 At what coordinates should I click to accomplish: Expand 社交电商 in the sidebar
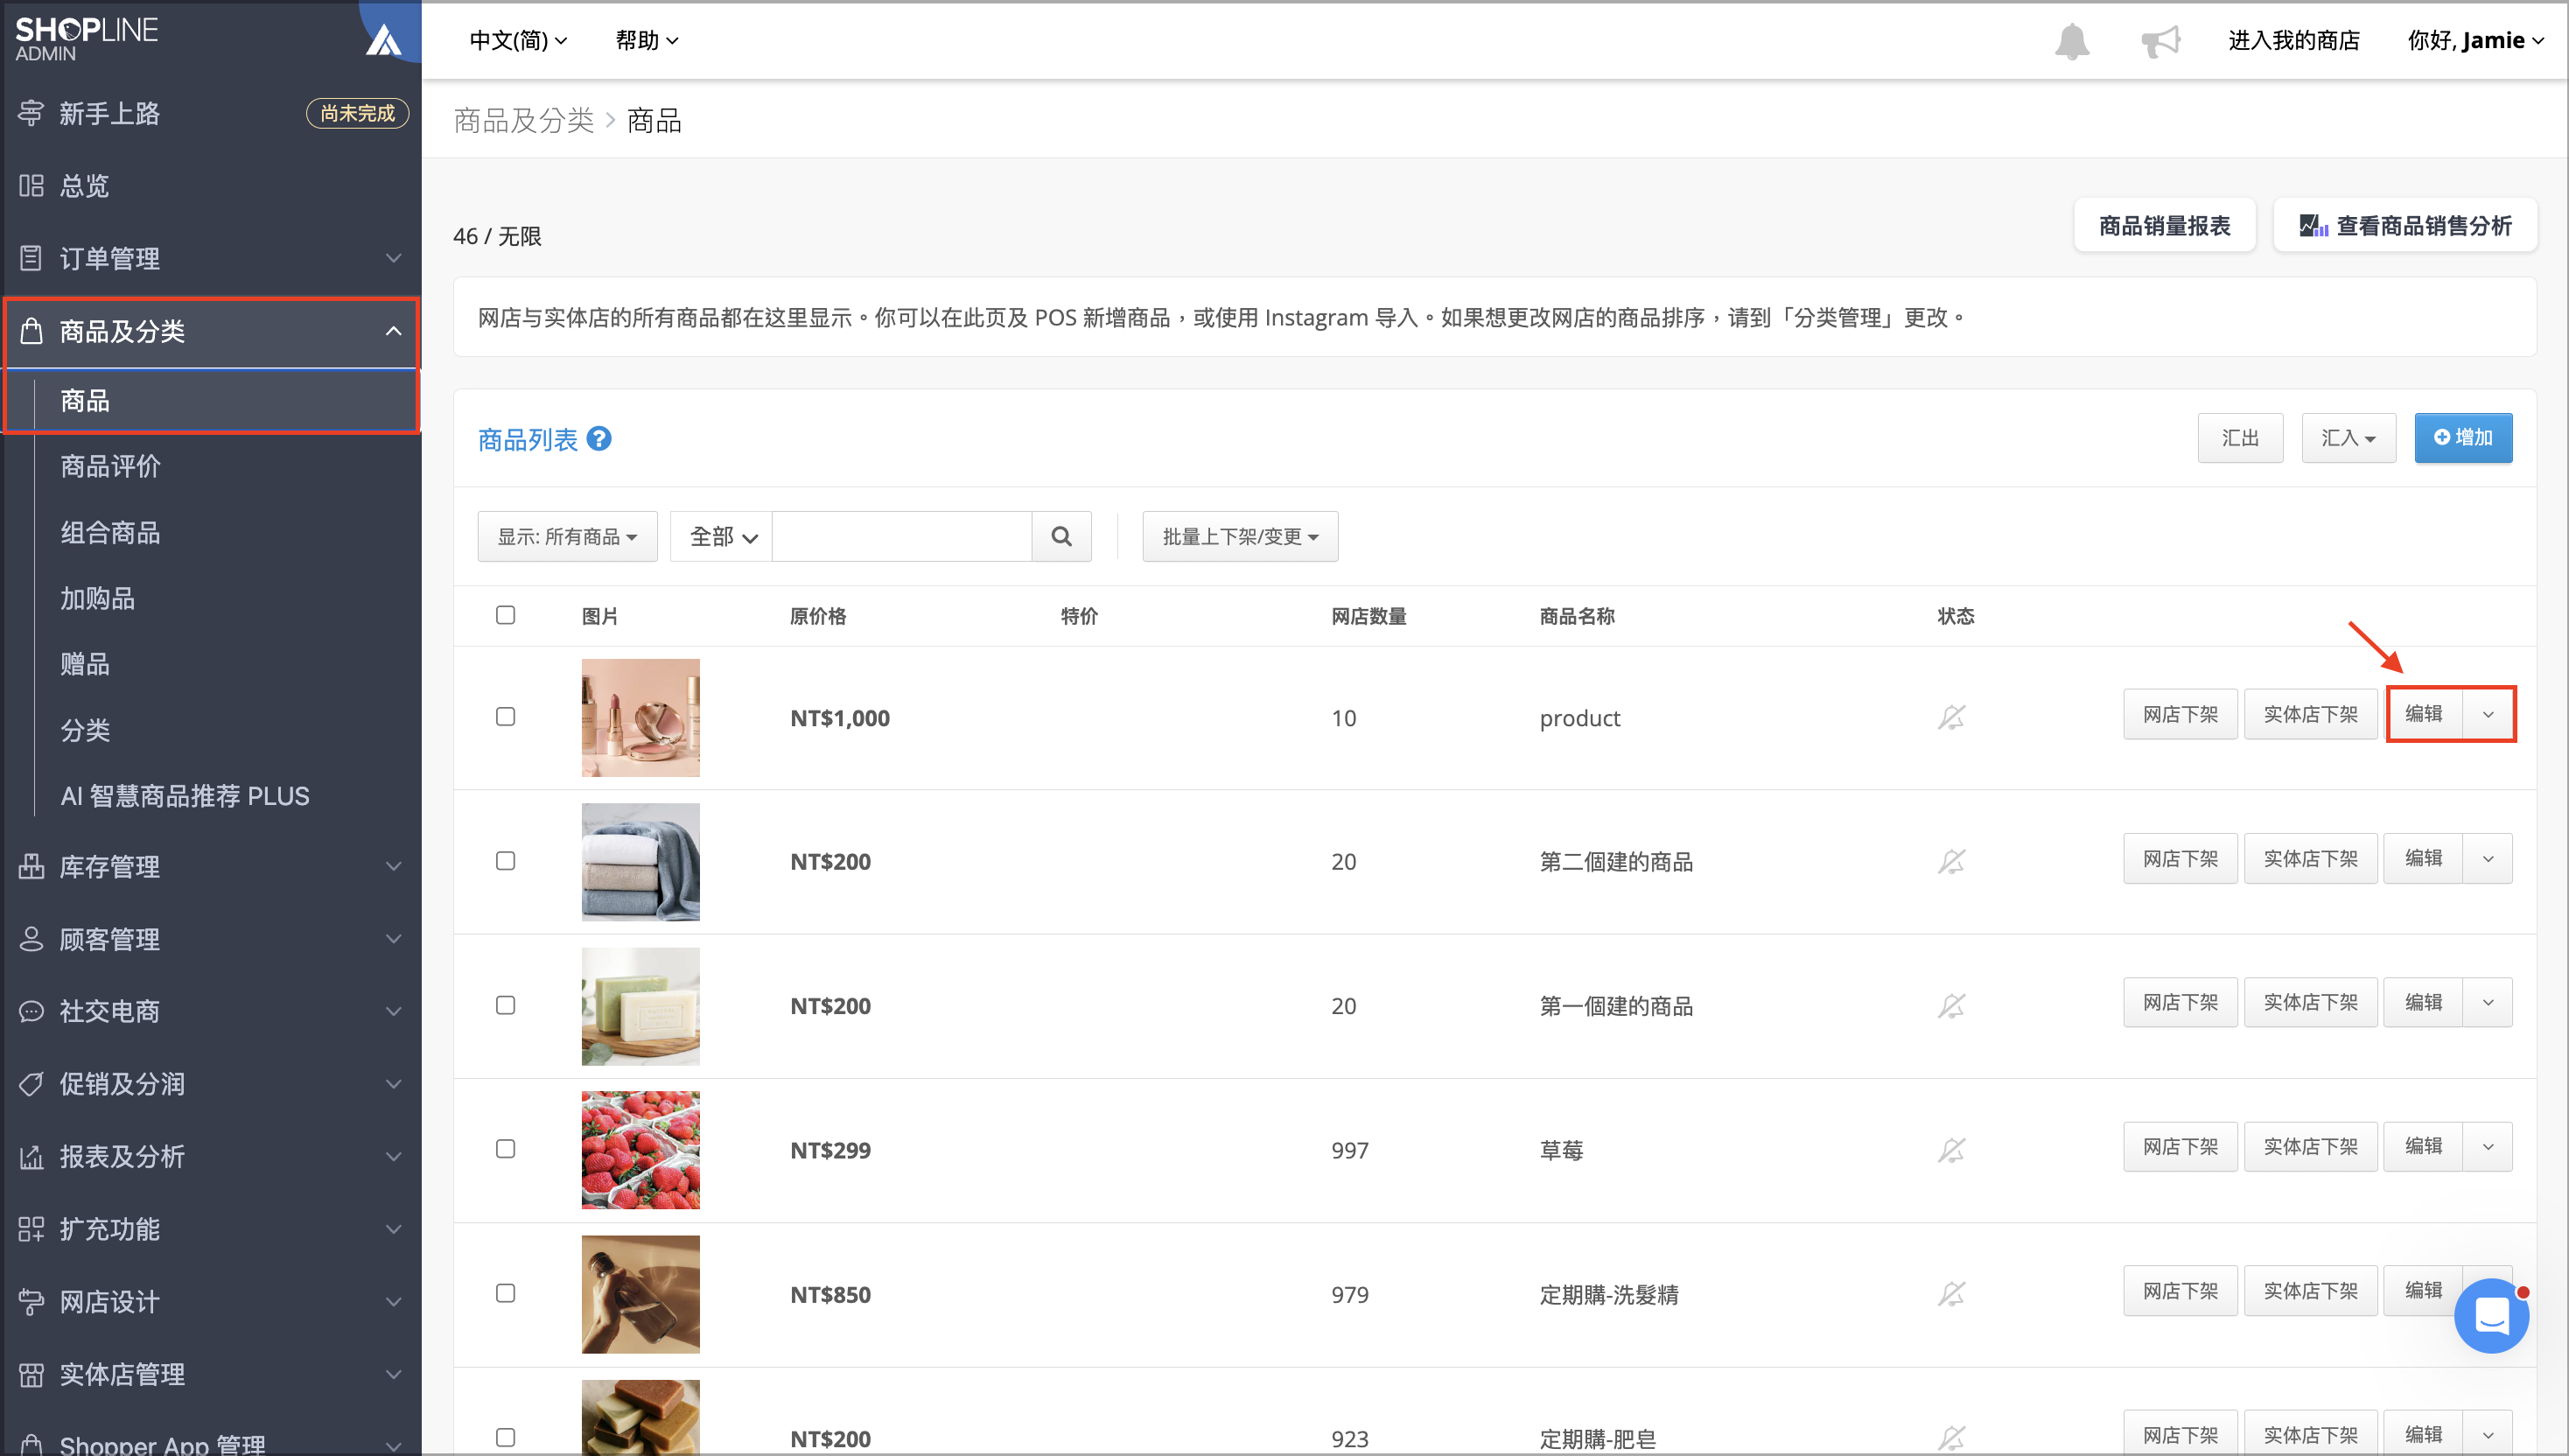click(x=211, y=1011)
